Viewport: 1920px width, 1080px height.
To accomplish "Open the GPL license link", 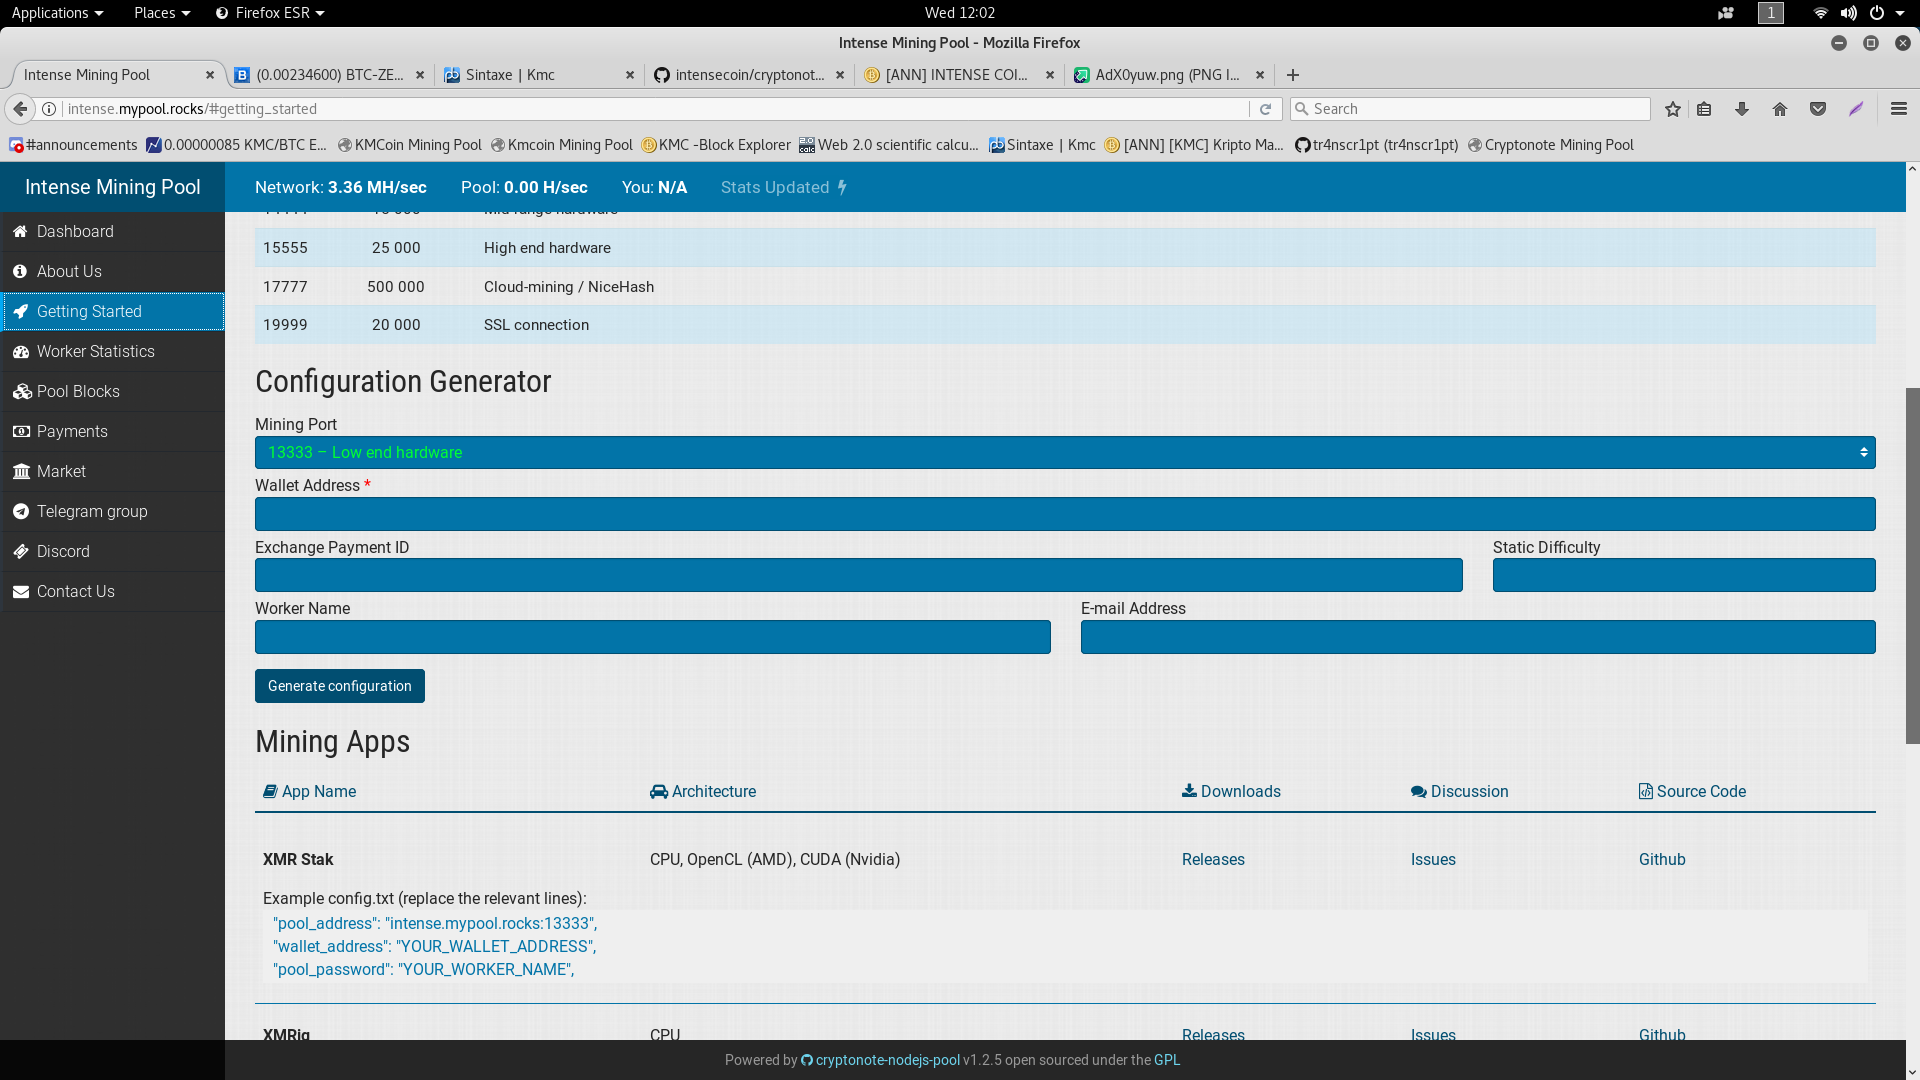I will tap(1167, 1060).
